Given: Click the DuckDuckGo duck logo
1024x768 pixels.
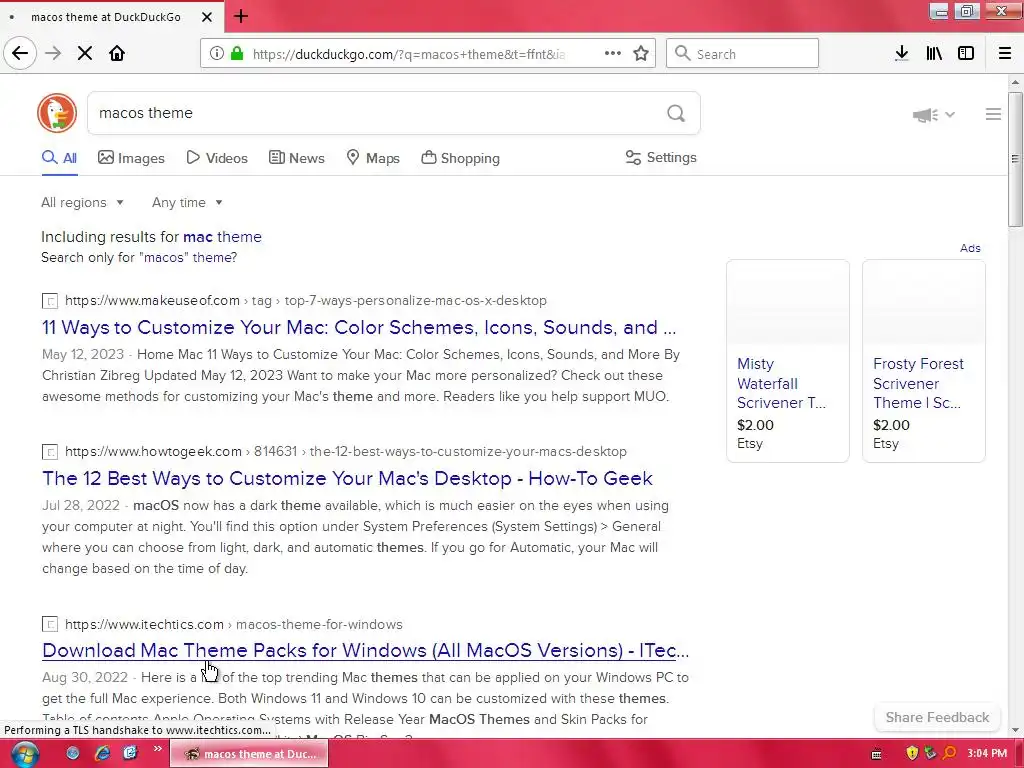Looking at the screenshot, I should pyautogui.click(x=57, y=113).
